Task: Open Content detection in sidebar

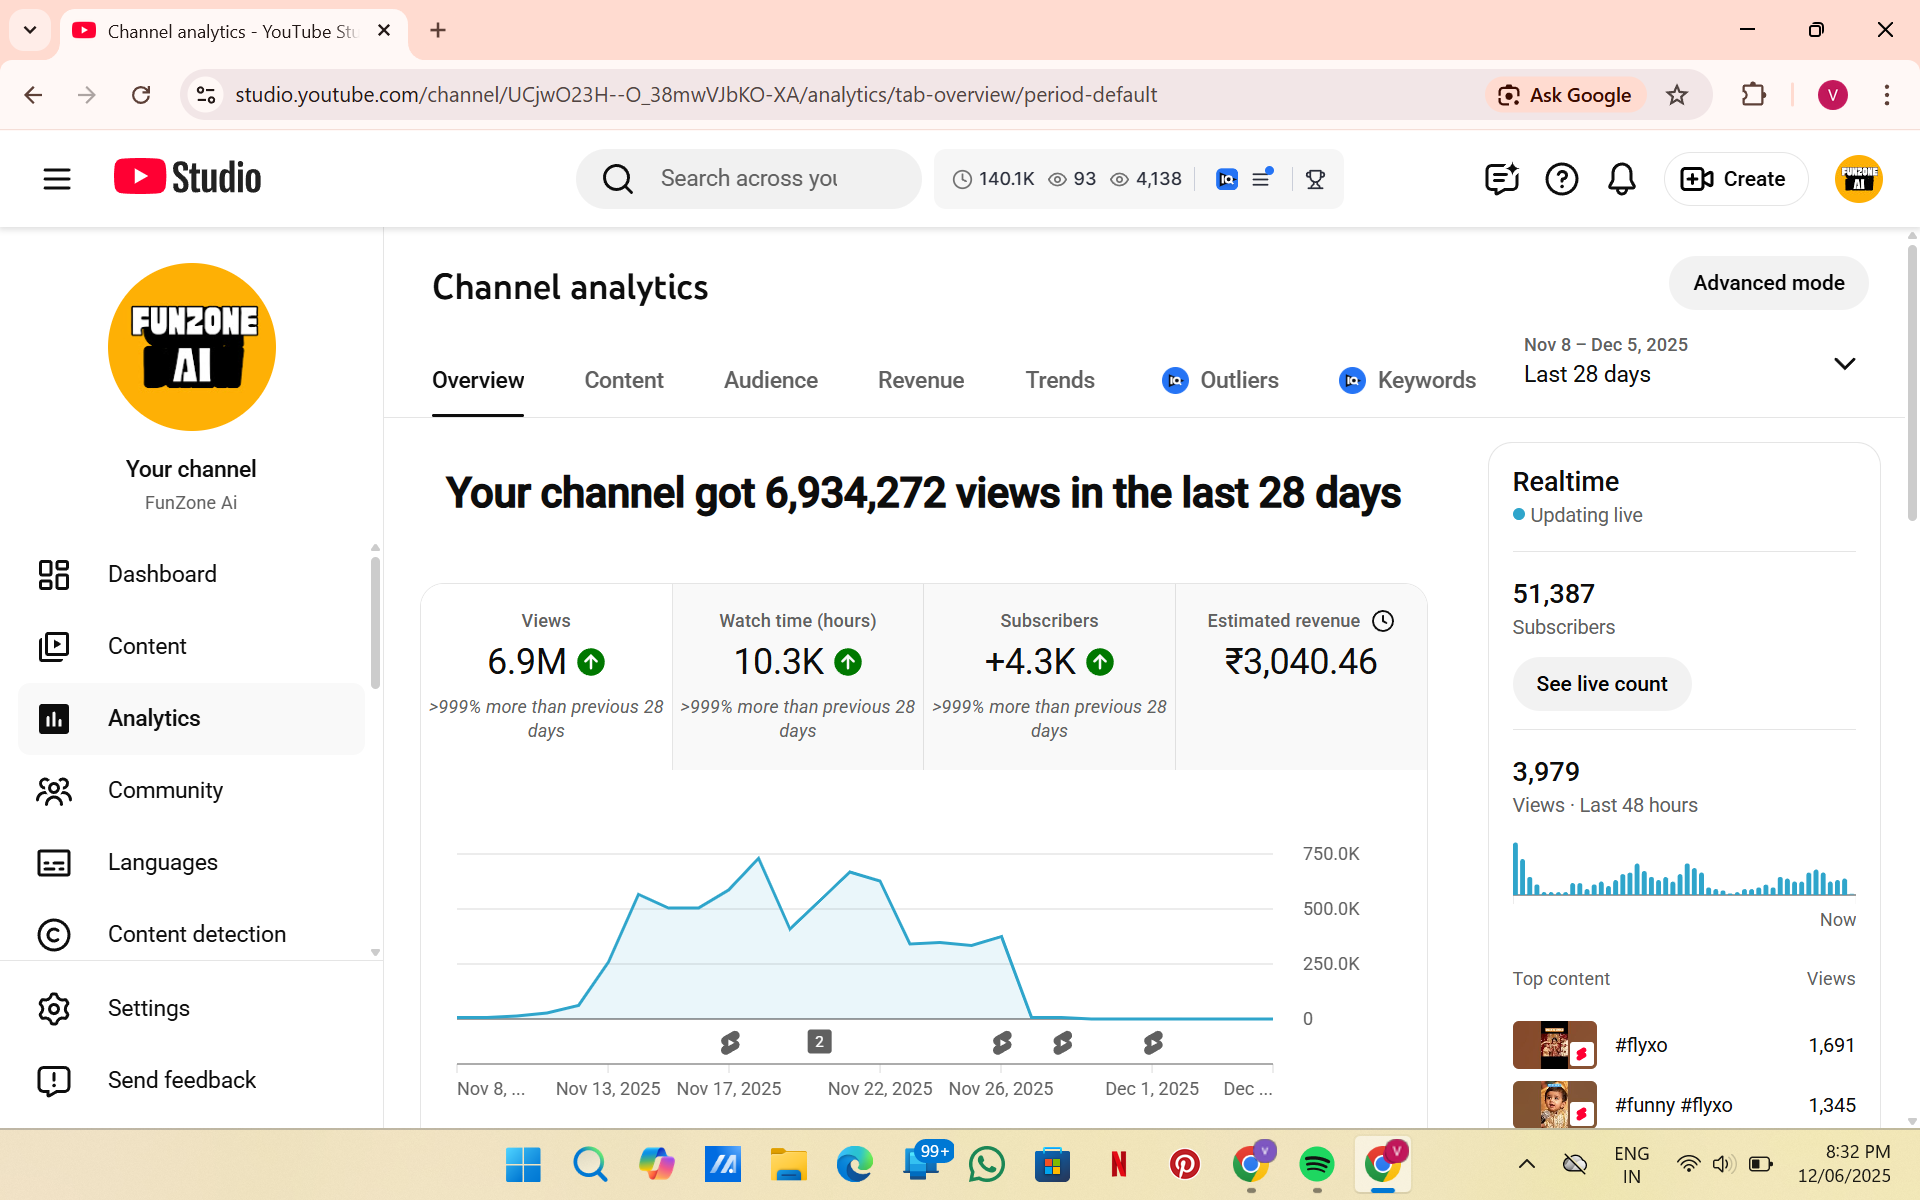Action: pyautogui.click(x=196, y=934)
